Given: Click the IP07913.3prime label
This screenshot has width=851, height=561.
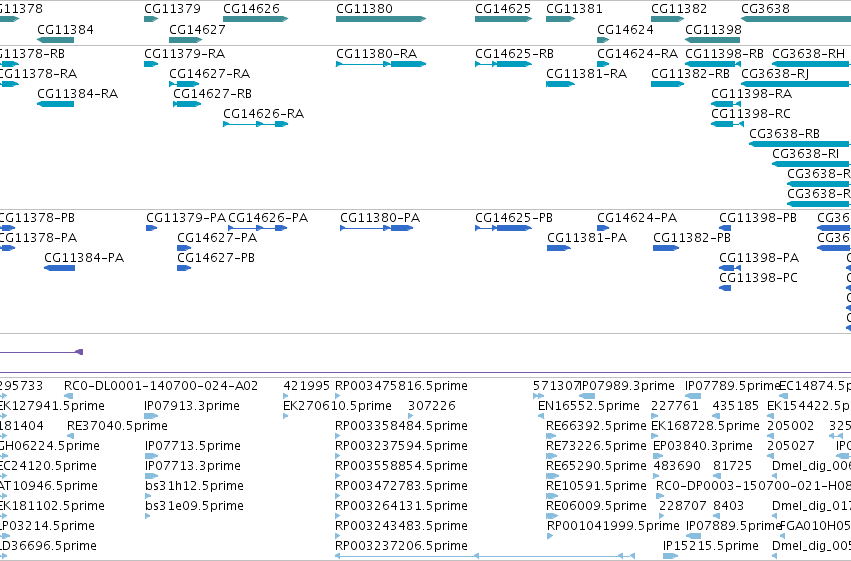Looking at the screenshot, I should click(192, 406).
